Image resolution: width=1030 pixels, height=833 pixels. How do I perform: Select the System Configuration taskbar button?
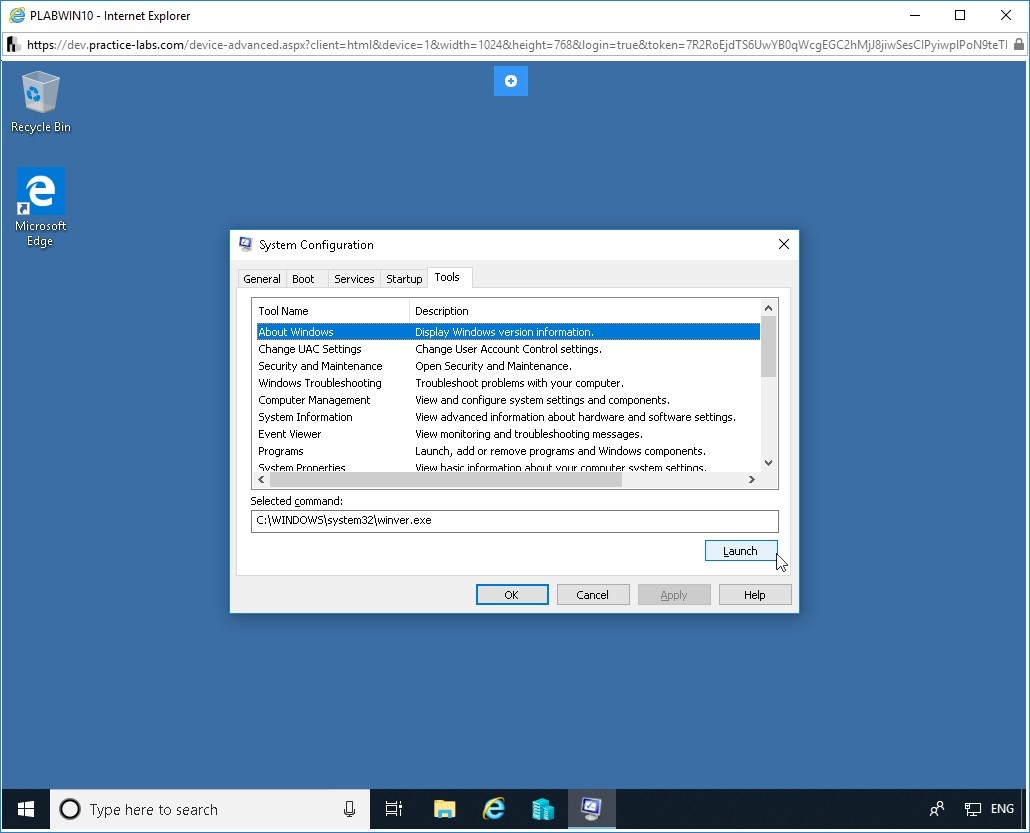coord(591,809)
